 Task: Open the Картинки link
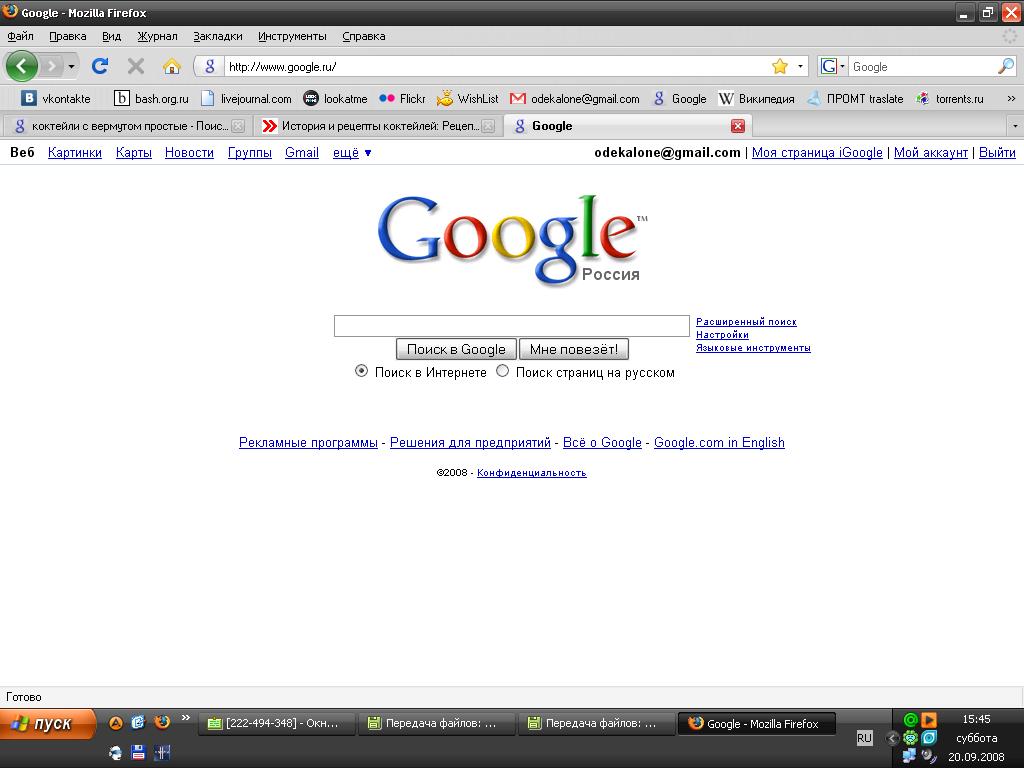(74, 153)
